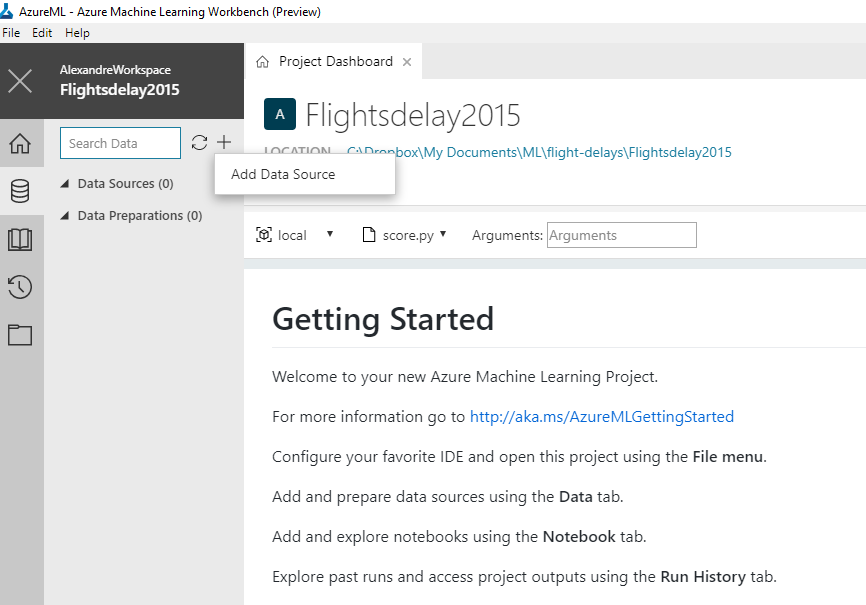Click the Flightsdelay2015 project avatar icon
Screen dimensions: 866x605
click(x=280, y=114)
